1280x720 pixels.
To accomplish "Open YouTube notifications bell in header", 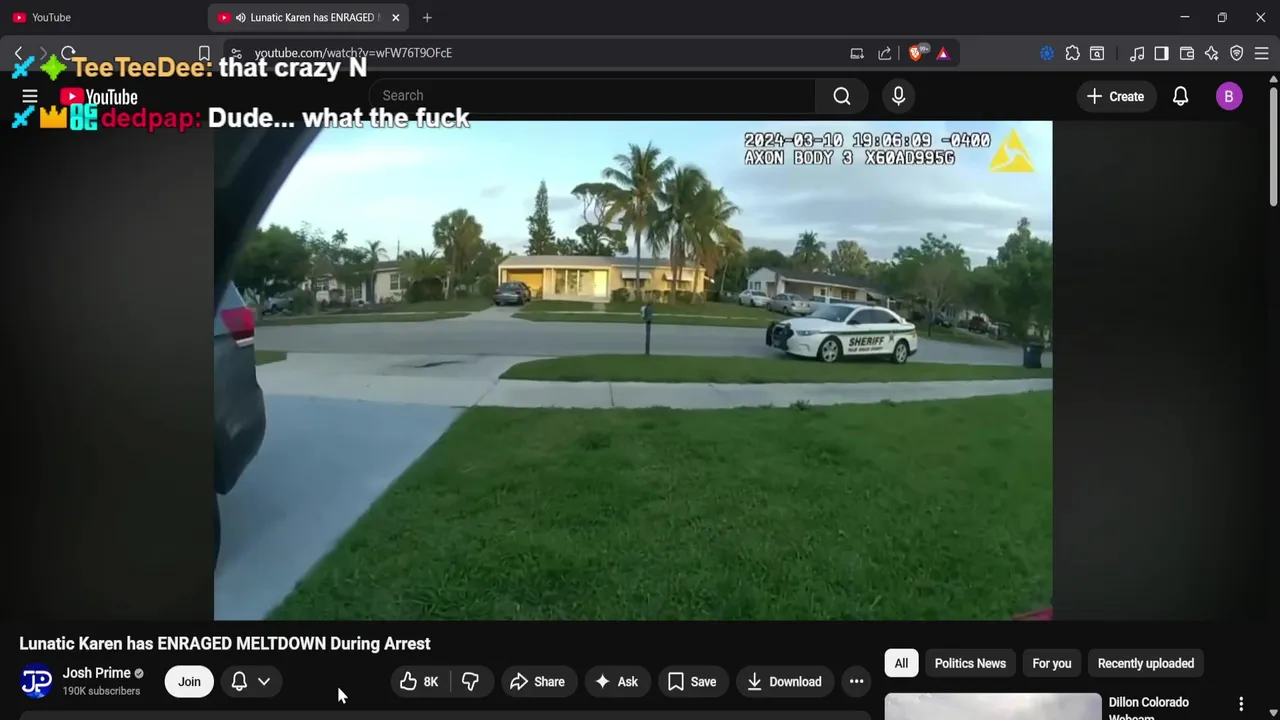I will click(x=1180, y=96).
